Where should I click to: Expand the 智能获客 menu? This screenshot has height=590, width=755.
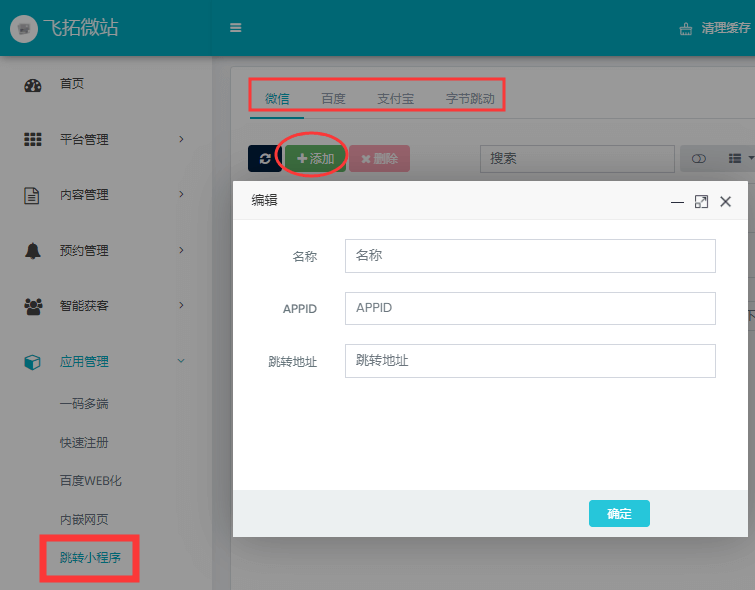point(181,305)
